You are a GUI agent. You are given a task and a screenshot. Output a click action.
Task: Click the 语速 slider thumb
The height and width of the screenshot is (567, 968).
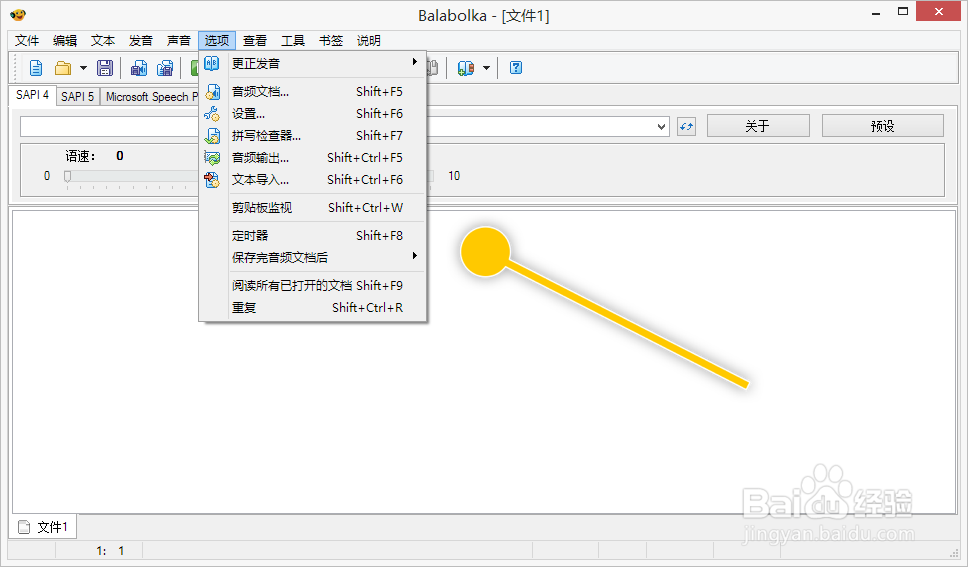tap(67, 177)
